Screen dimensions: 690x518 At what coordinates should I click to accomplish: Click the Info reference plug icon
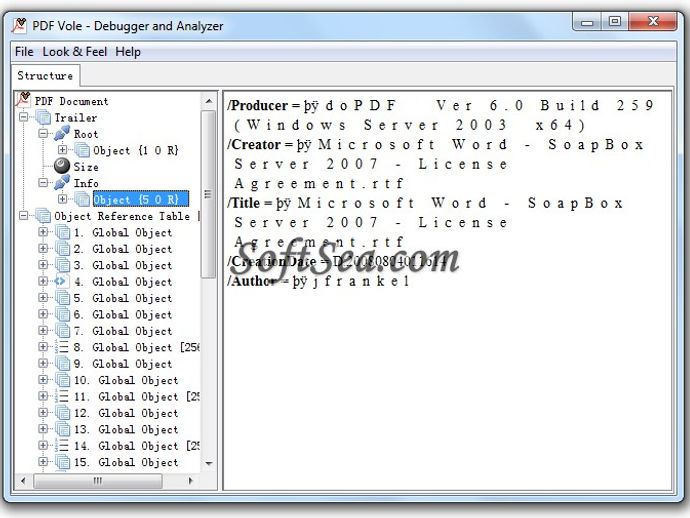pyautogui.click(x=62, y=183)
